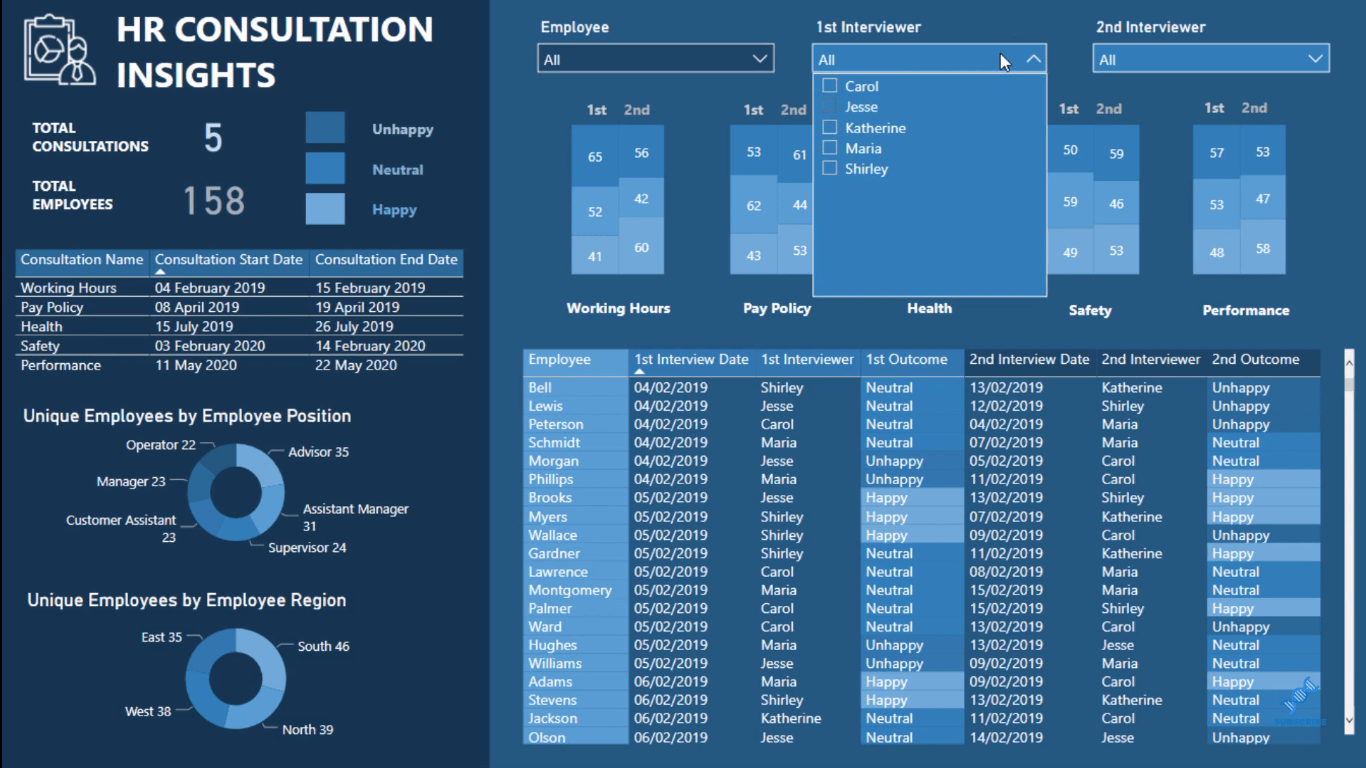Click the Unhappy legend color swatch

click(x=325, y=128)
